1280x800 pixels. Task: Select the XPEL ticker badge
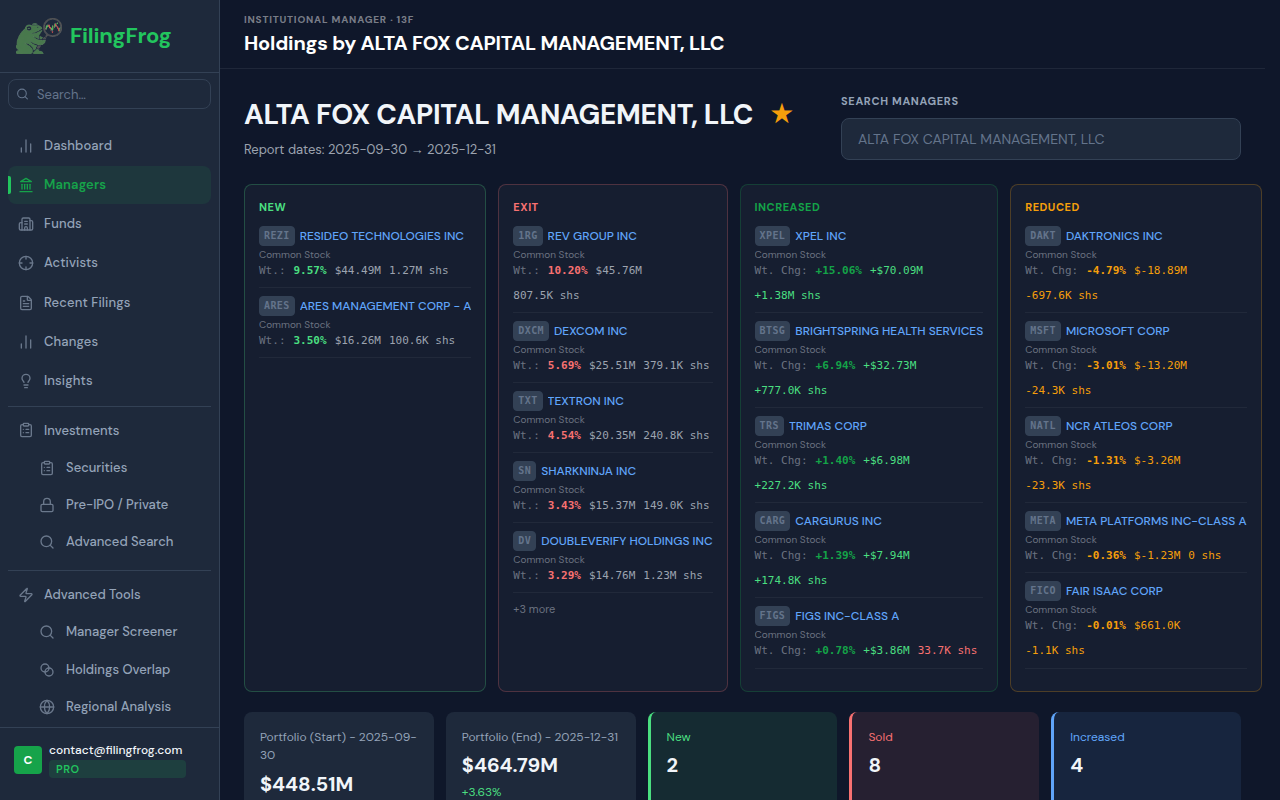pyautogui.click(x=771, y=235)
